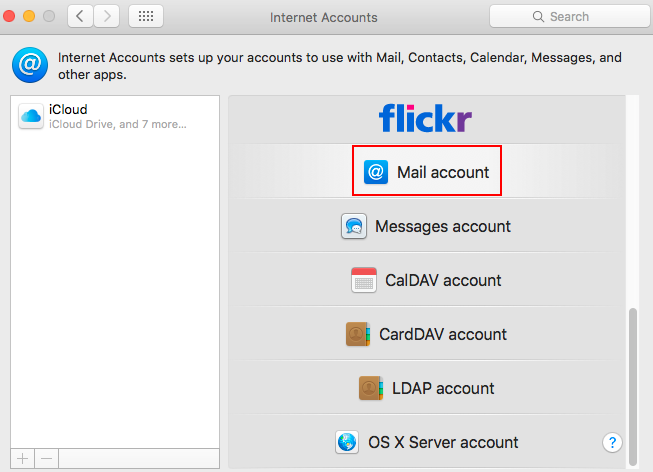The height and width of the screenshot is (472, 653).
Task: Show all preferences with grid button
Action: click(146, 16)
